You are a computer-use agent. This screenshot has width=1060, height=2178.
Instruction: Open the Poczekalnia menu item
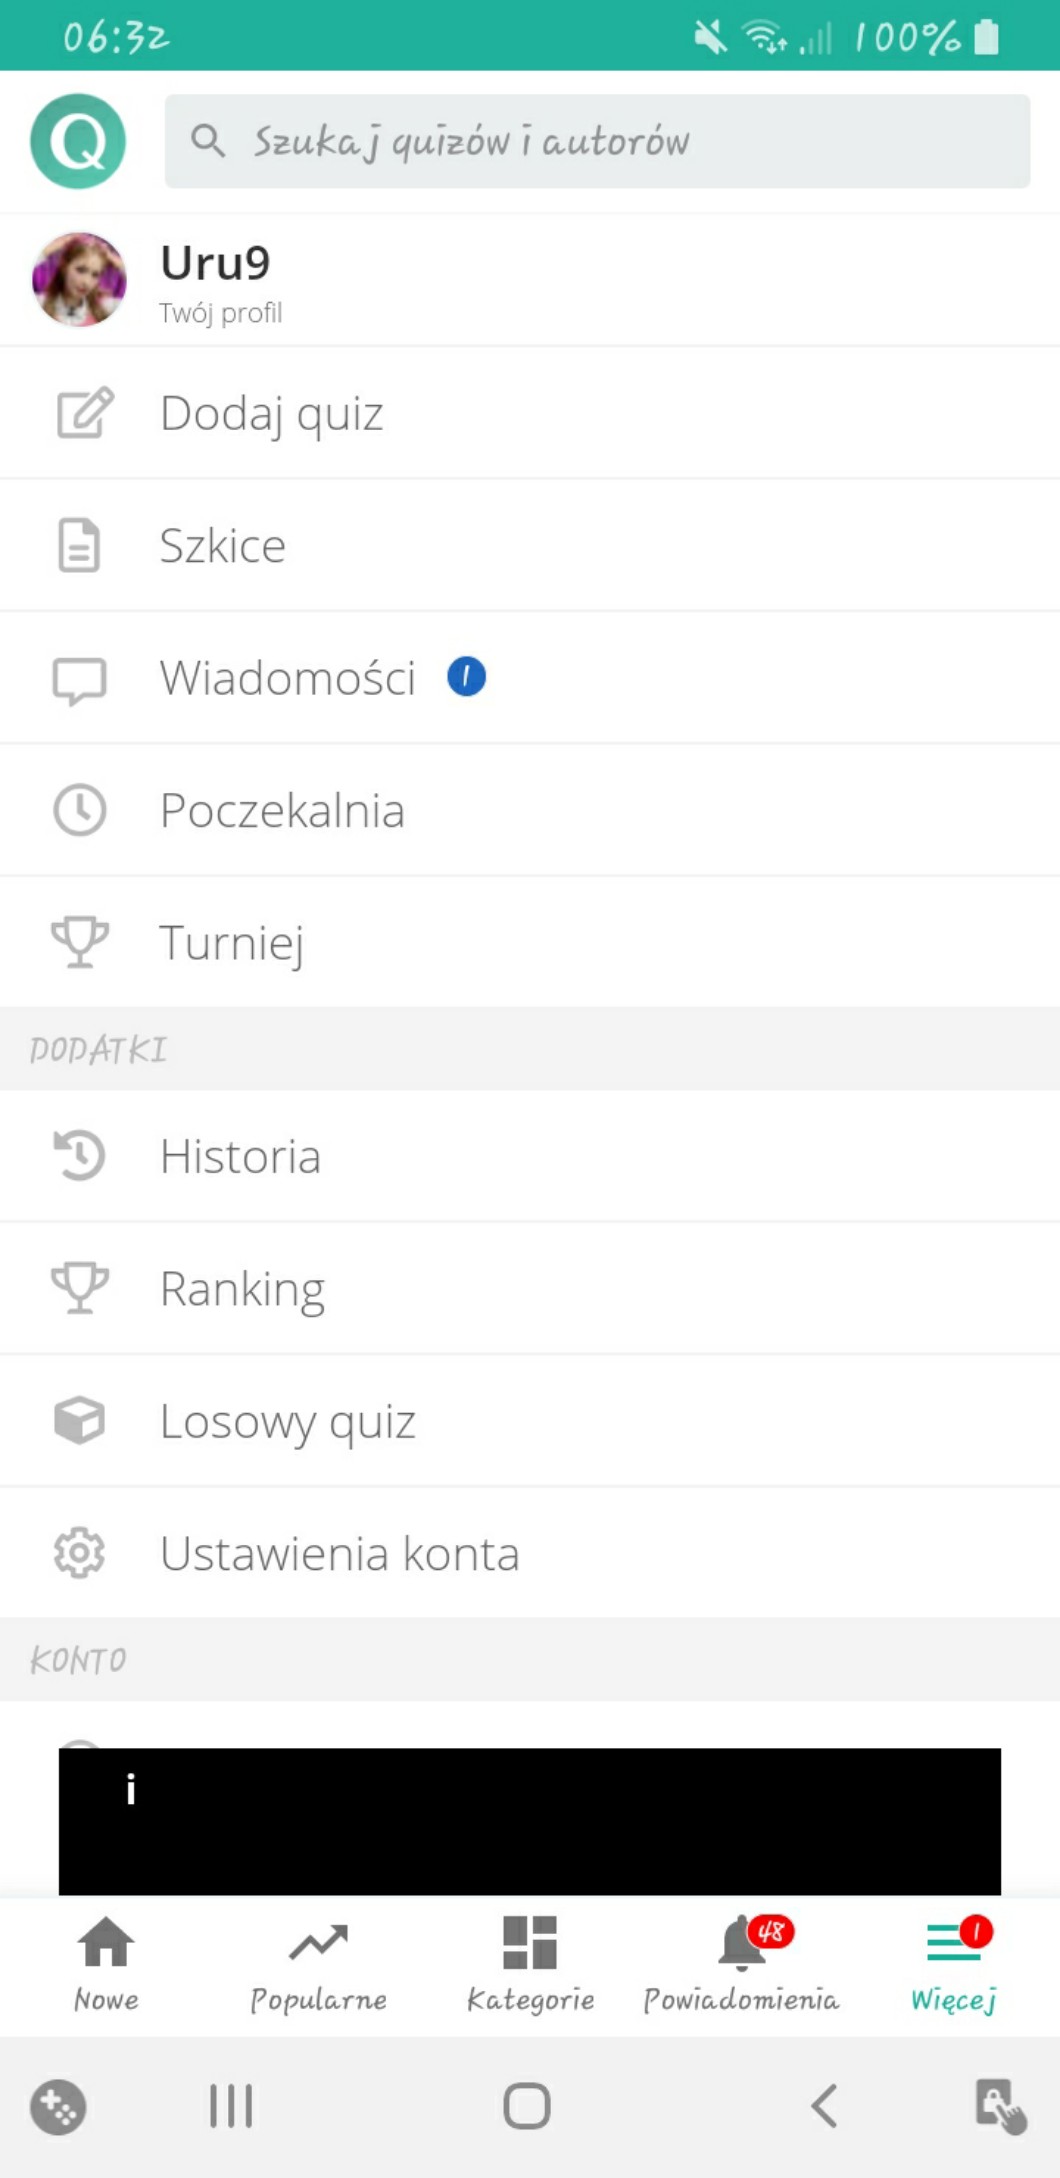click(x=282, y=811)
